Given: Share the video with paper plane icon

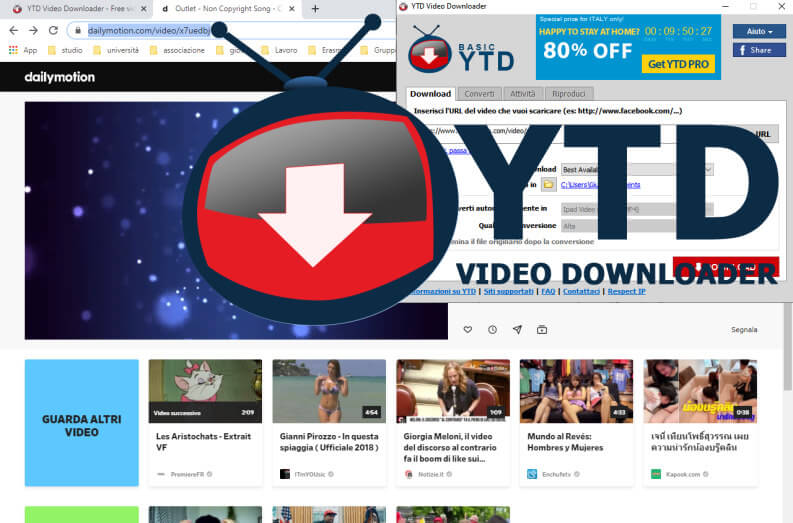Looking at the screenshot, I should point(517,330).
